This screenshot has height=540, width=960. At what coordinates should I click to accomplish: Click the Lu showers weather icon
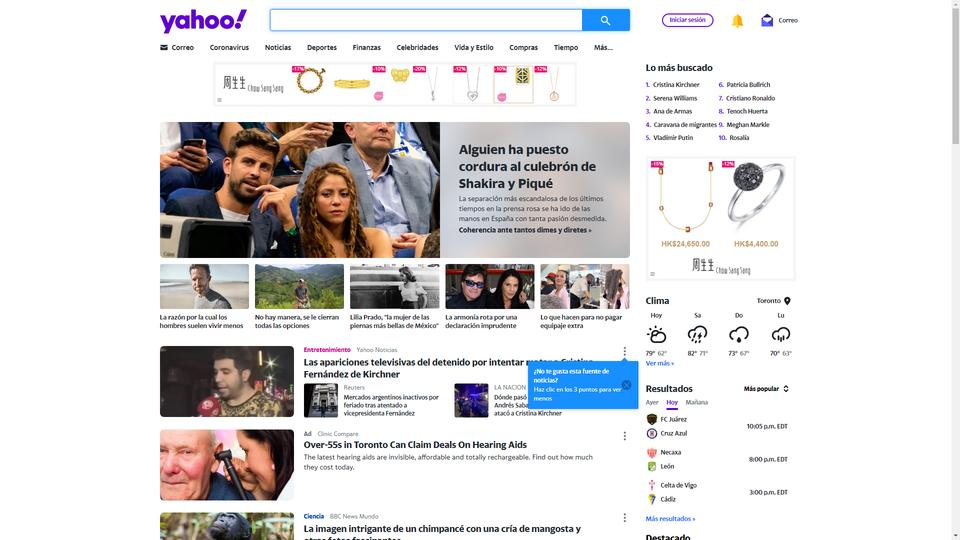point(781,335)
